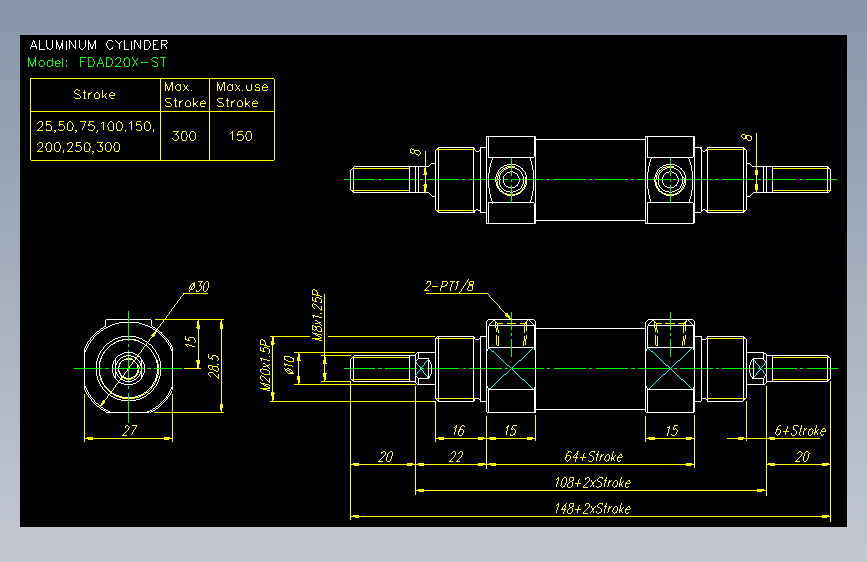This screenshot has width=867, height=562.
Task: Click the 2-PT1/8 port label
Action: (449, 286)
